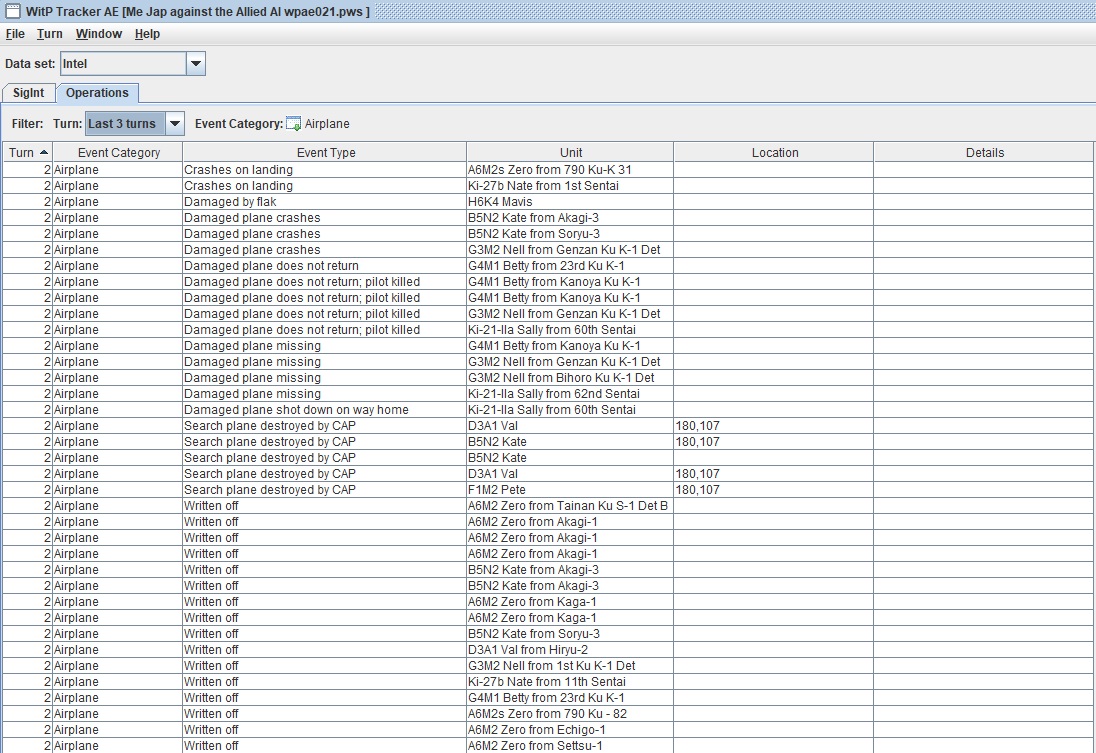
Task: Select G3M2 Nell from Bihoro Ku K-1 Det
Action: click(x=570, y=378)
